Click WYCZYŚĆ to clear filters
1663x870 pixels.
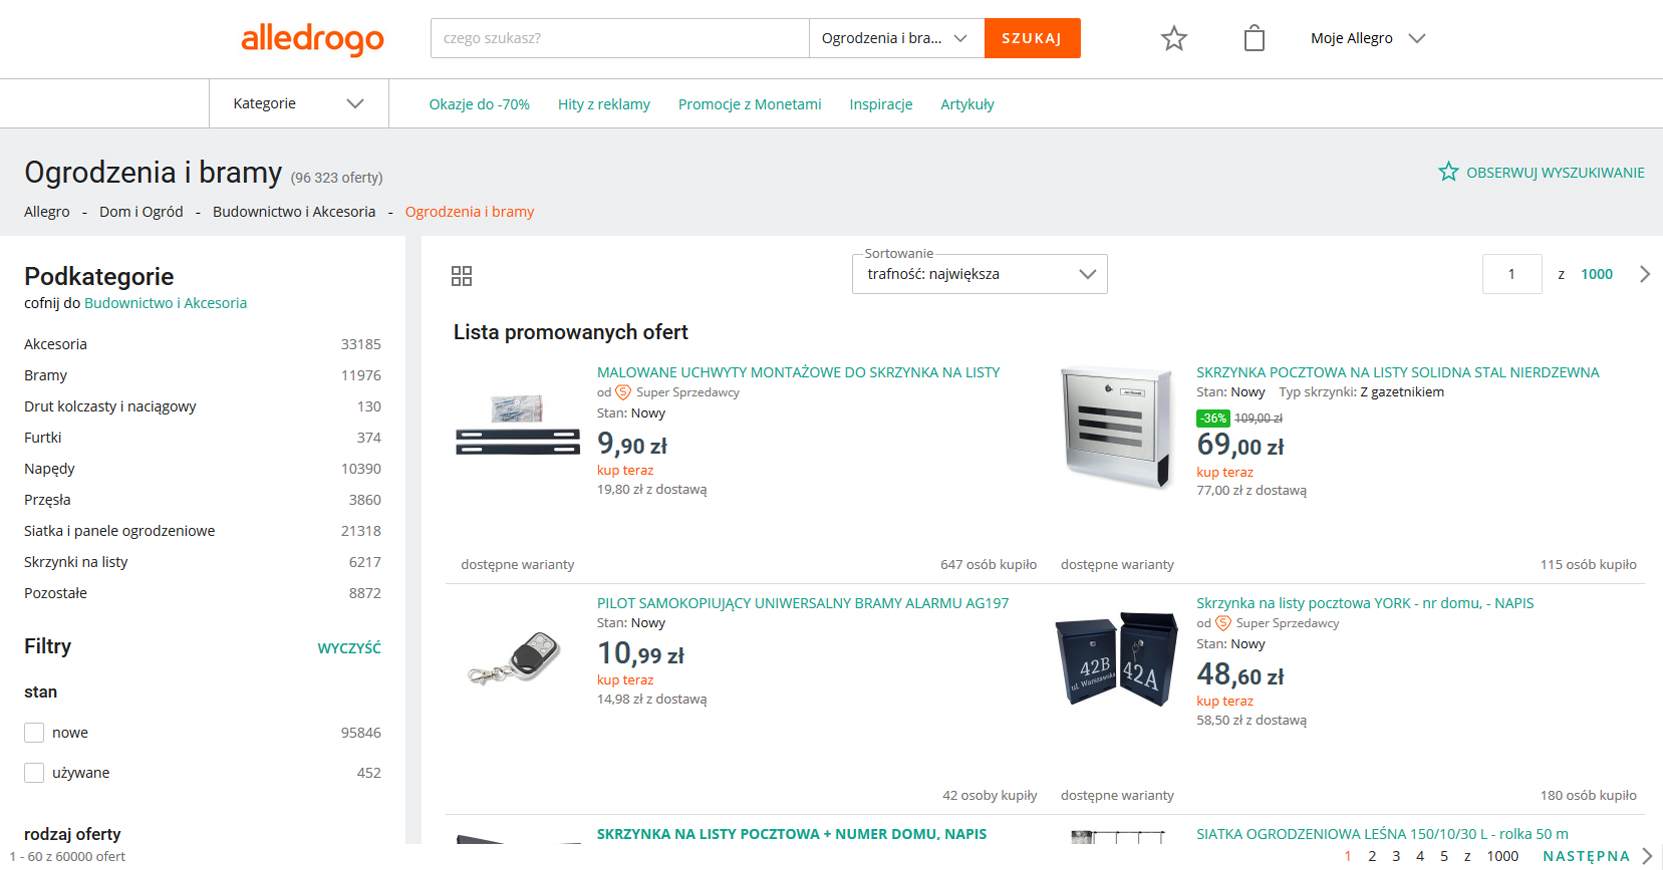(x=349, y=648)
